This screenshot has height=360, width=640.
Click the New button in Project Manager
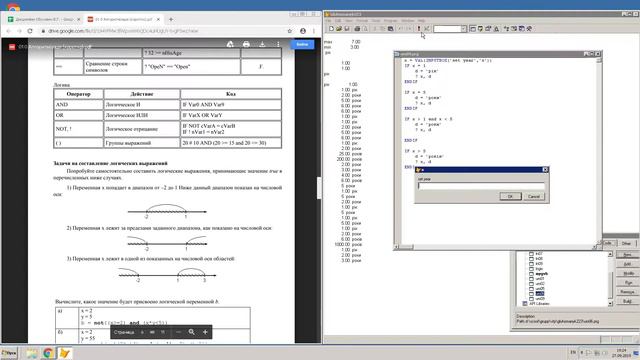tap(627, 255)
